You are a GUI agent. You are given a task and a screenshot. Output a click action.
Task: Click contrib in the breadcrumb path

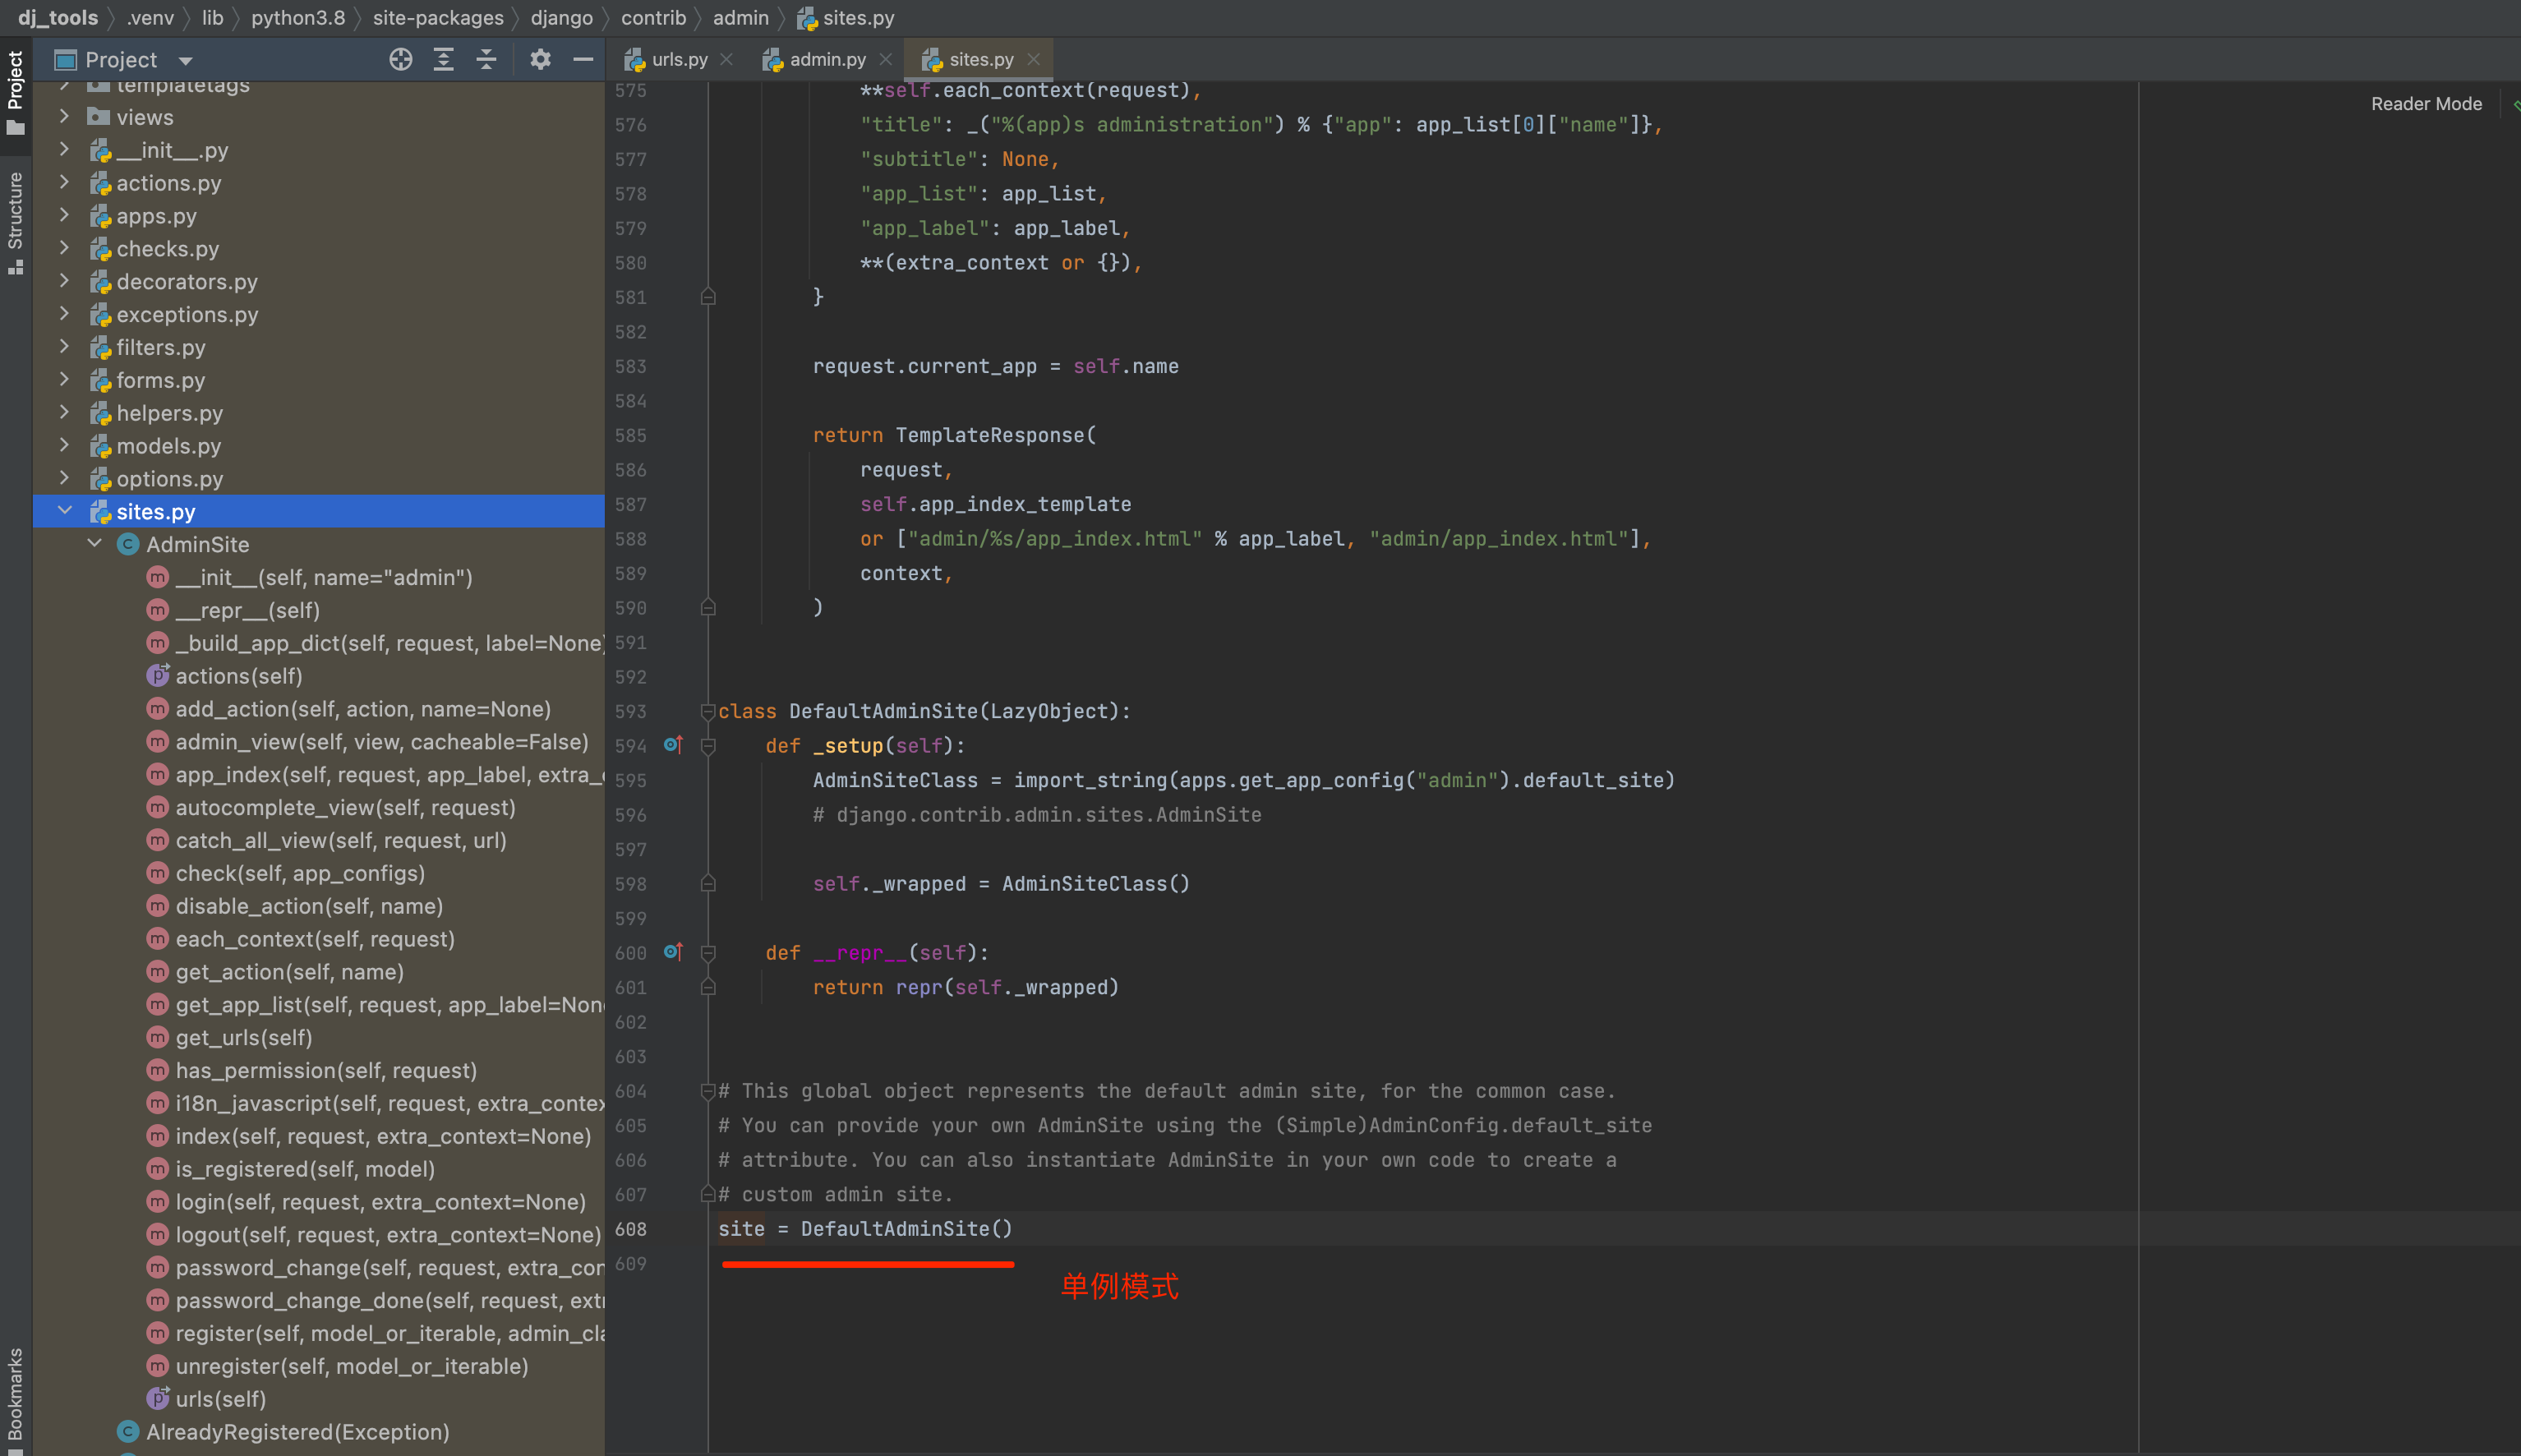pos(653,18)
